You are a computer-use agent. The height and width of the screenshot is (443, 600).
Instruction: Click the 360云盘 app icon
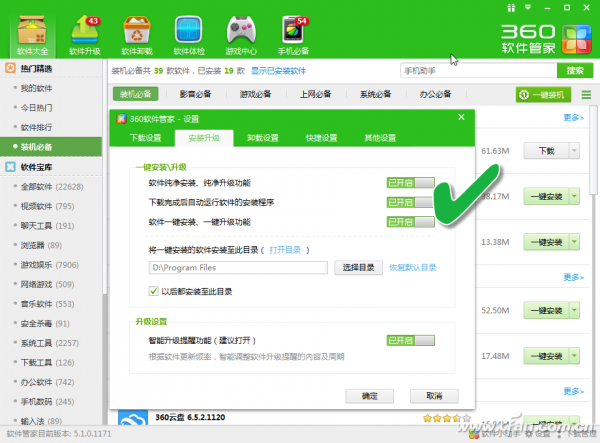(x=133, y=418)
